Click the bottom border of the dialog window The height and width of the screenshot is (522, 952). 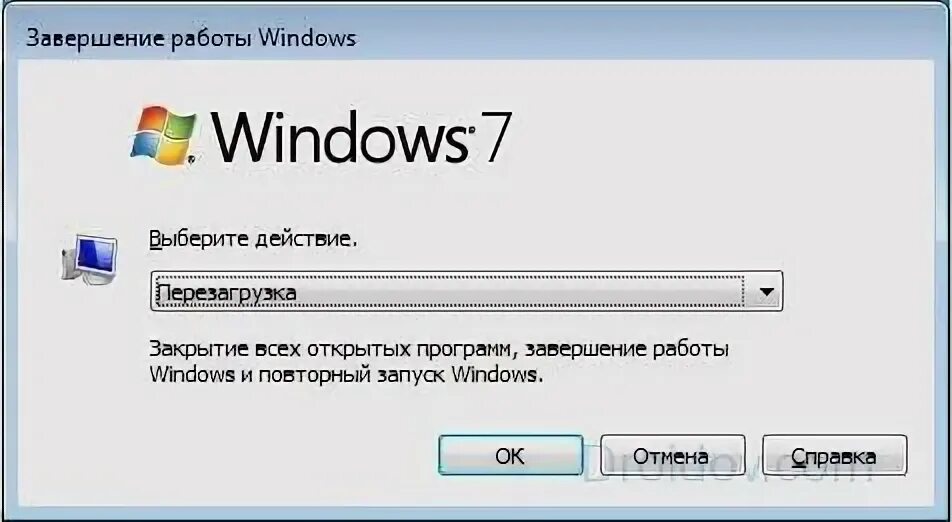476,514
